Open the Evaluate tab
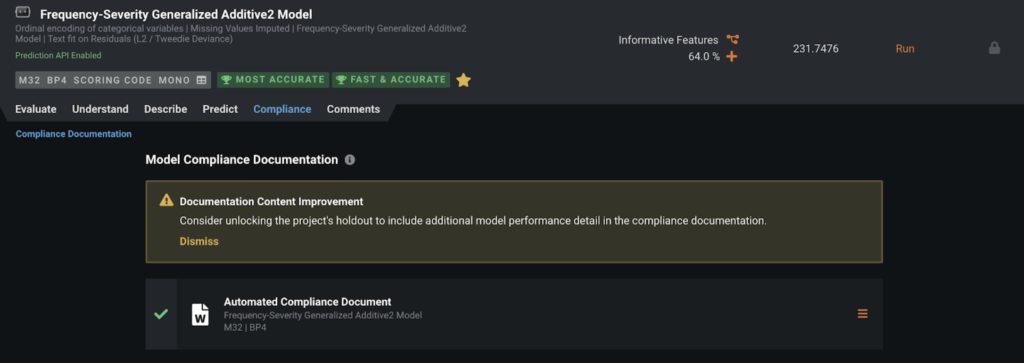Image resolution: width=1024 pixels, height=363 pixels. click(x=36, y=109)
